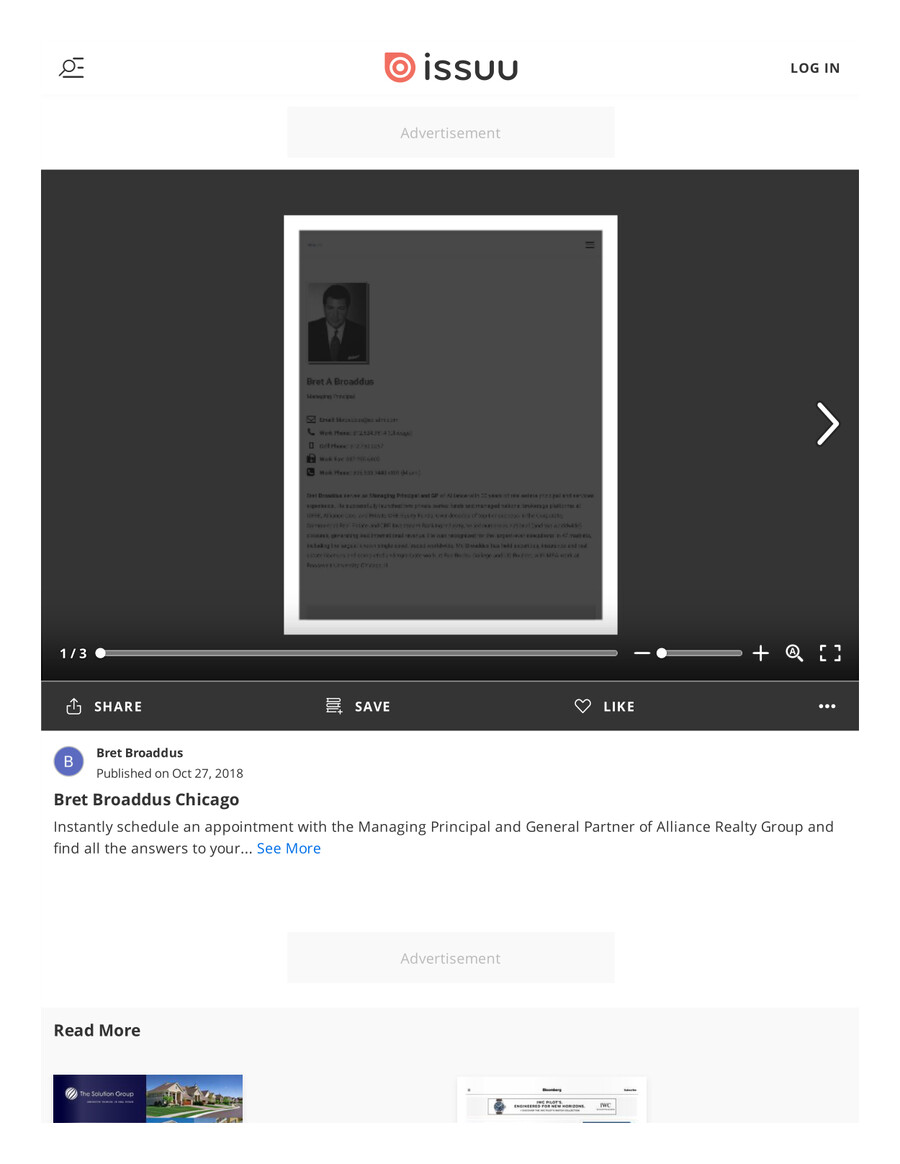Expand description with See More
This screenshot has height=1164, width=900.
(288, 848)
